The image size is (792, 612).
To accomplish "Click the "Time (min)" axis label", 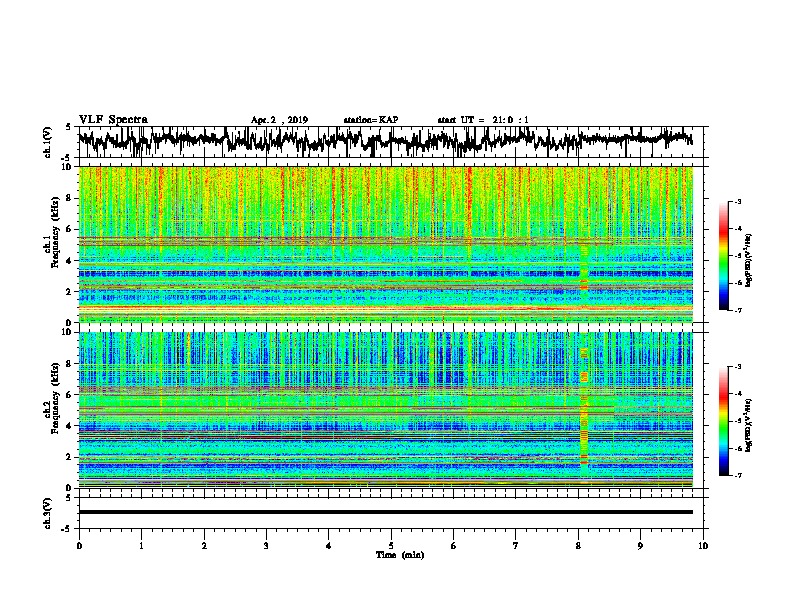I will point(400,555).
